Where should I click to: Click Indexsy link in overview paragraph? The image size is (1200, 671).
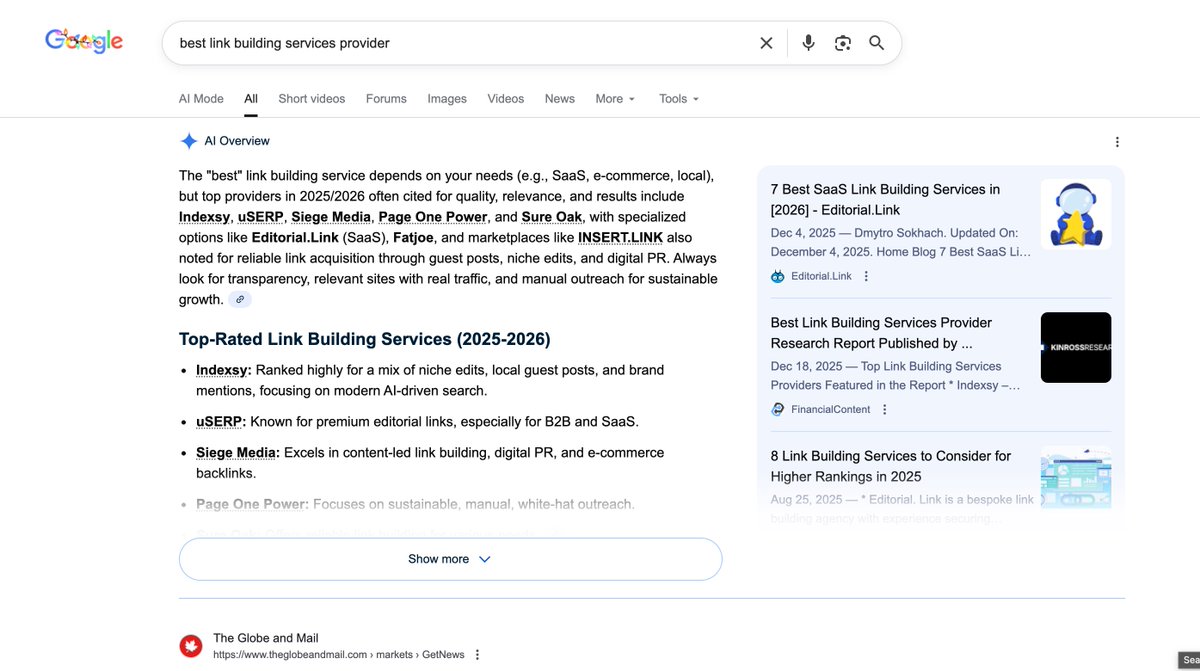point(204,217)
